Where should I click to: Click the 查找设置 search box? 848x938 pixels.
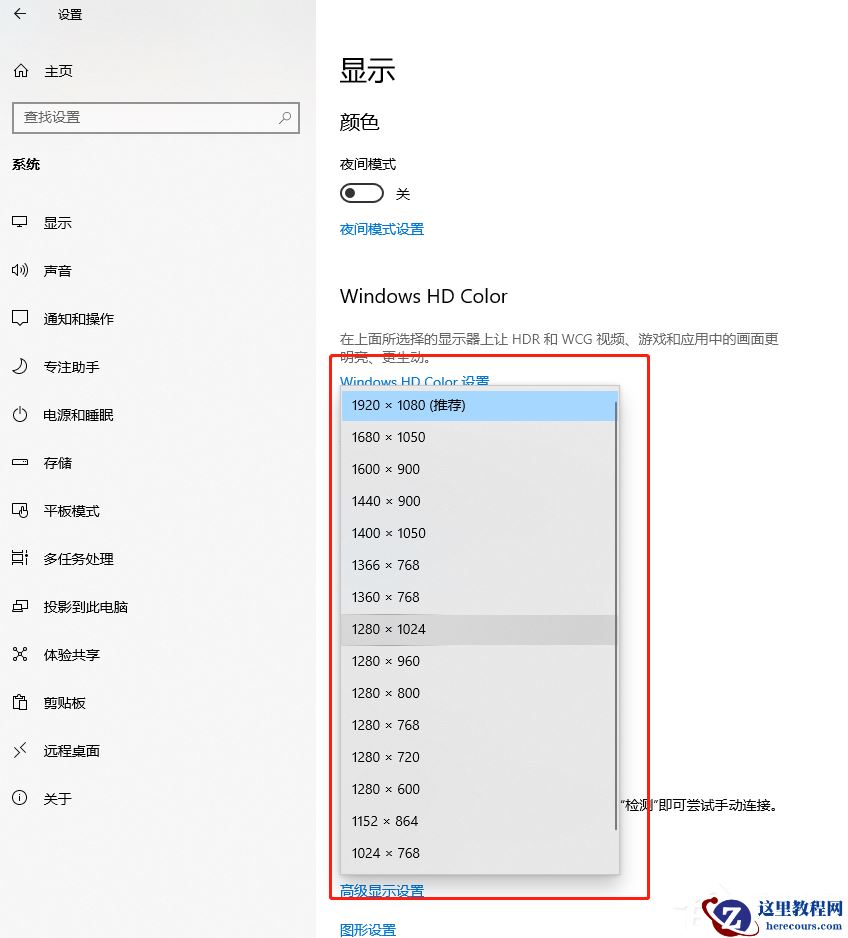pyautogui.click(x=155, y=118)
